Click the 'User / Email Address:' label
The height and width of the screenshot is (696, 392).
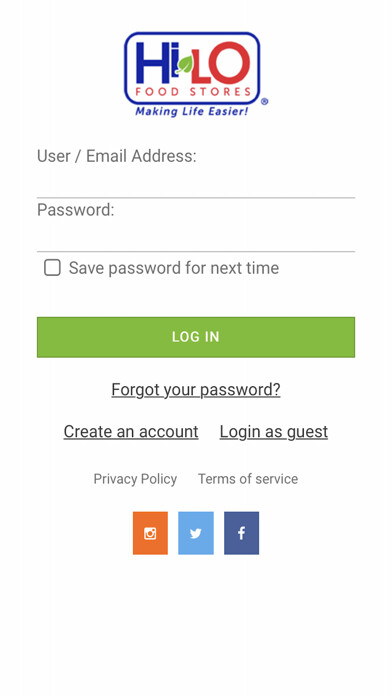click(117, 156)
